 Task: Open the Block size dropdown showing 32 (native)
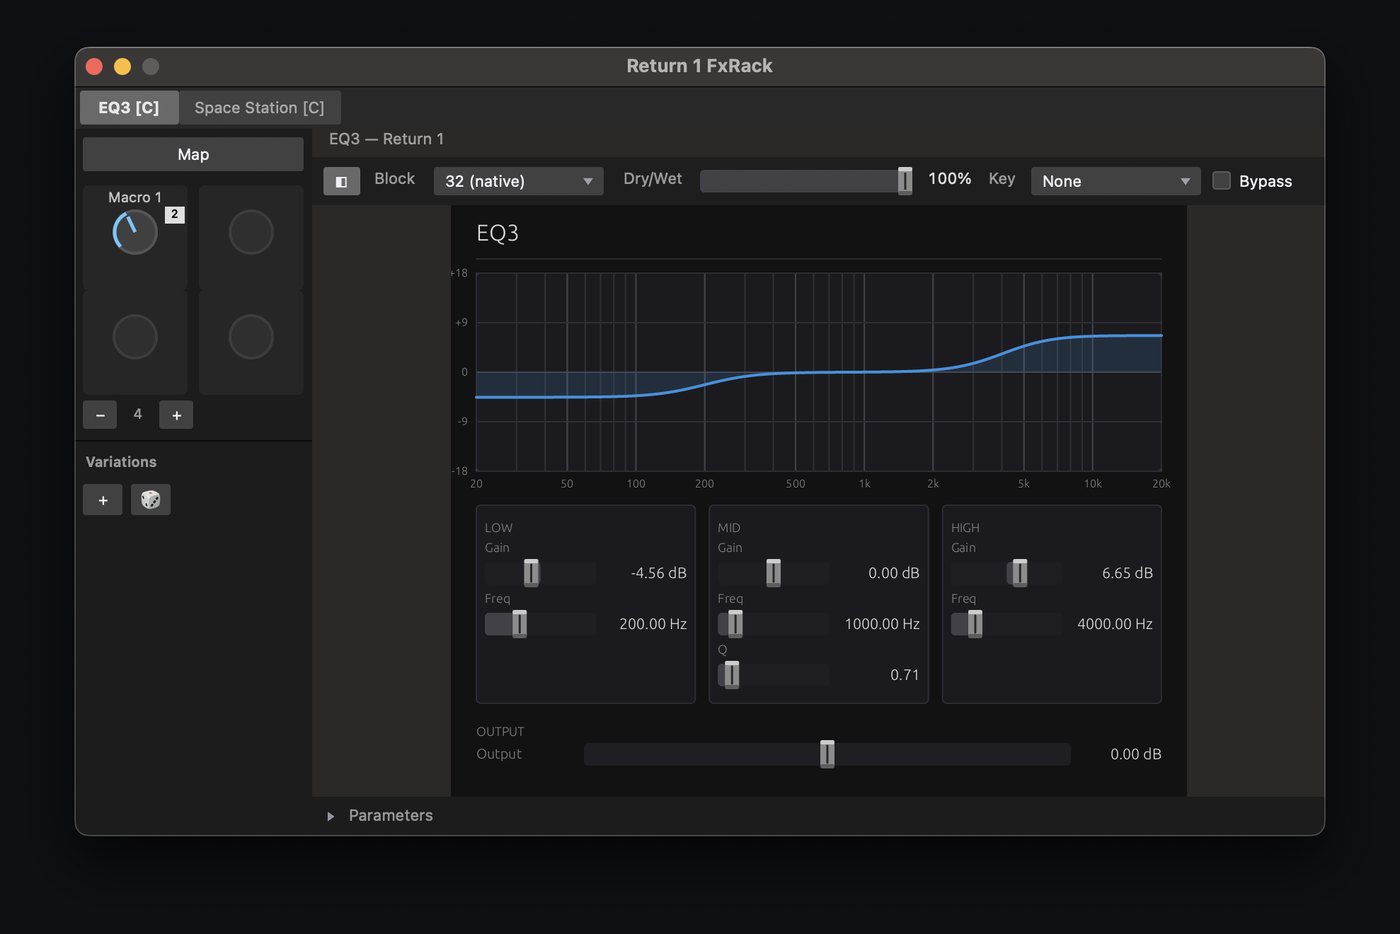tap(518, 181)
